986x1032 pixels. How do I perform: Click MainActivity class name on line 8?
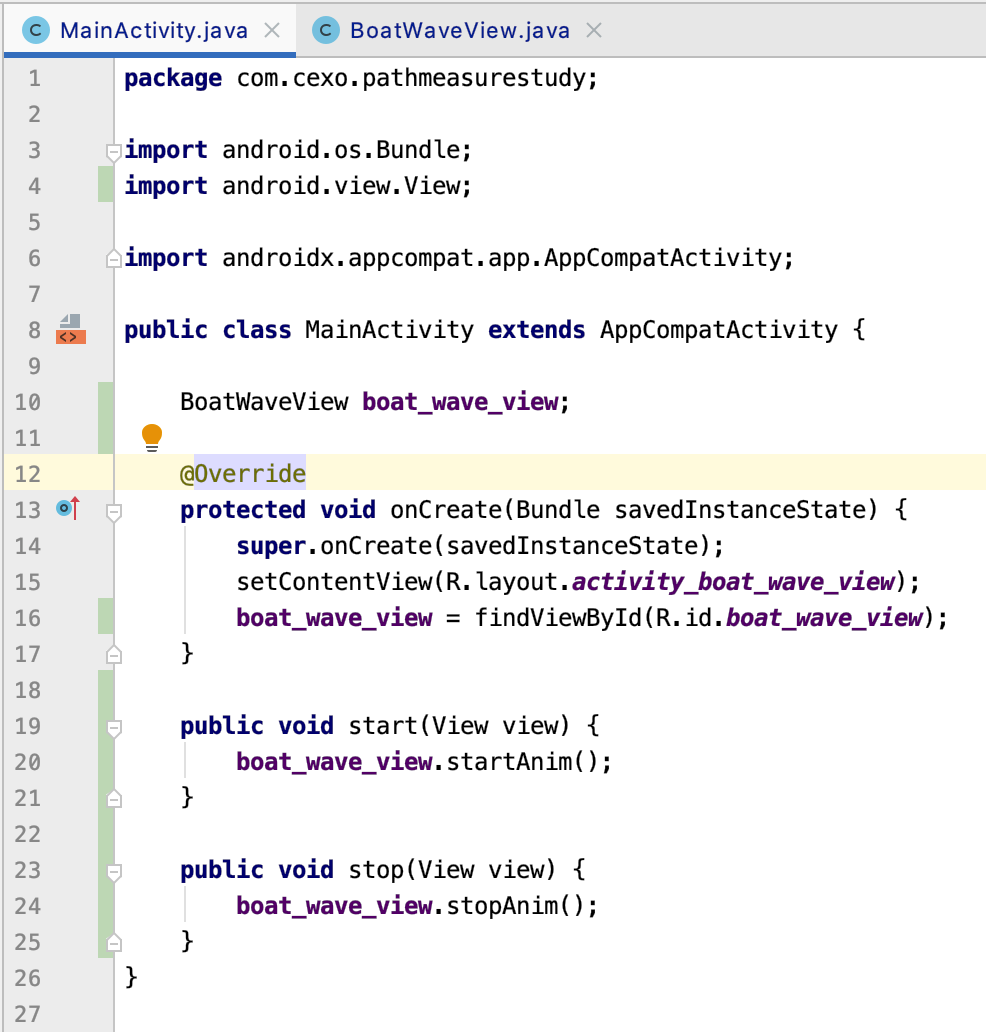(389, 330)
